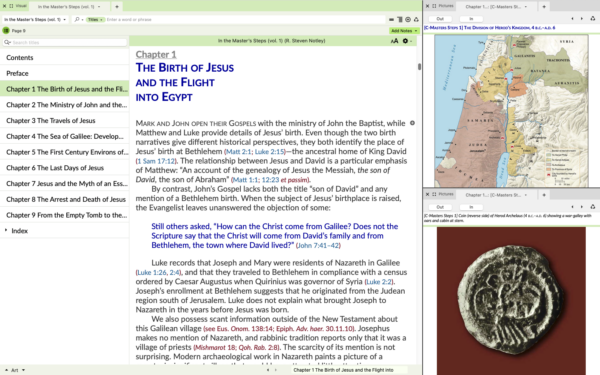Open the gear display settings menu
The image size is (600, 375).
406,41
